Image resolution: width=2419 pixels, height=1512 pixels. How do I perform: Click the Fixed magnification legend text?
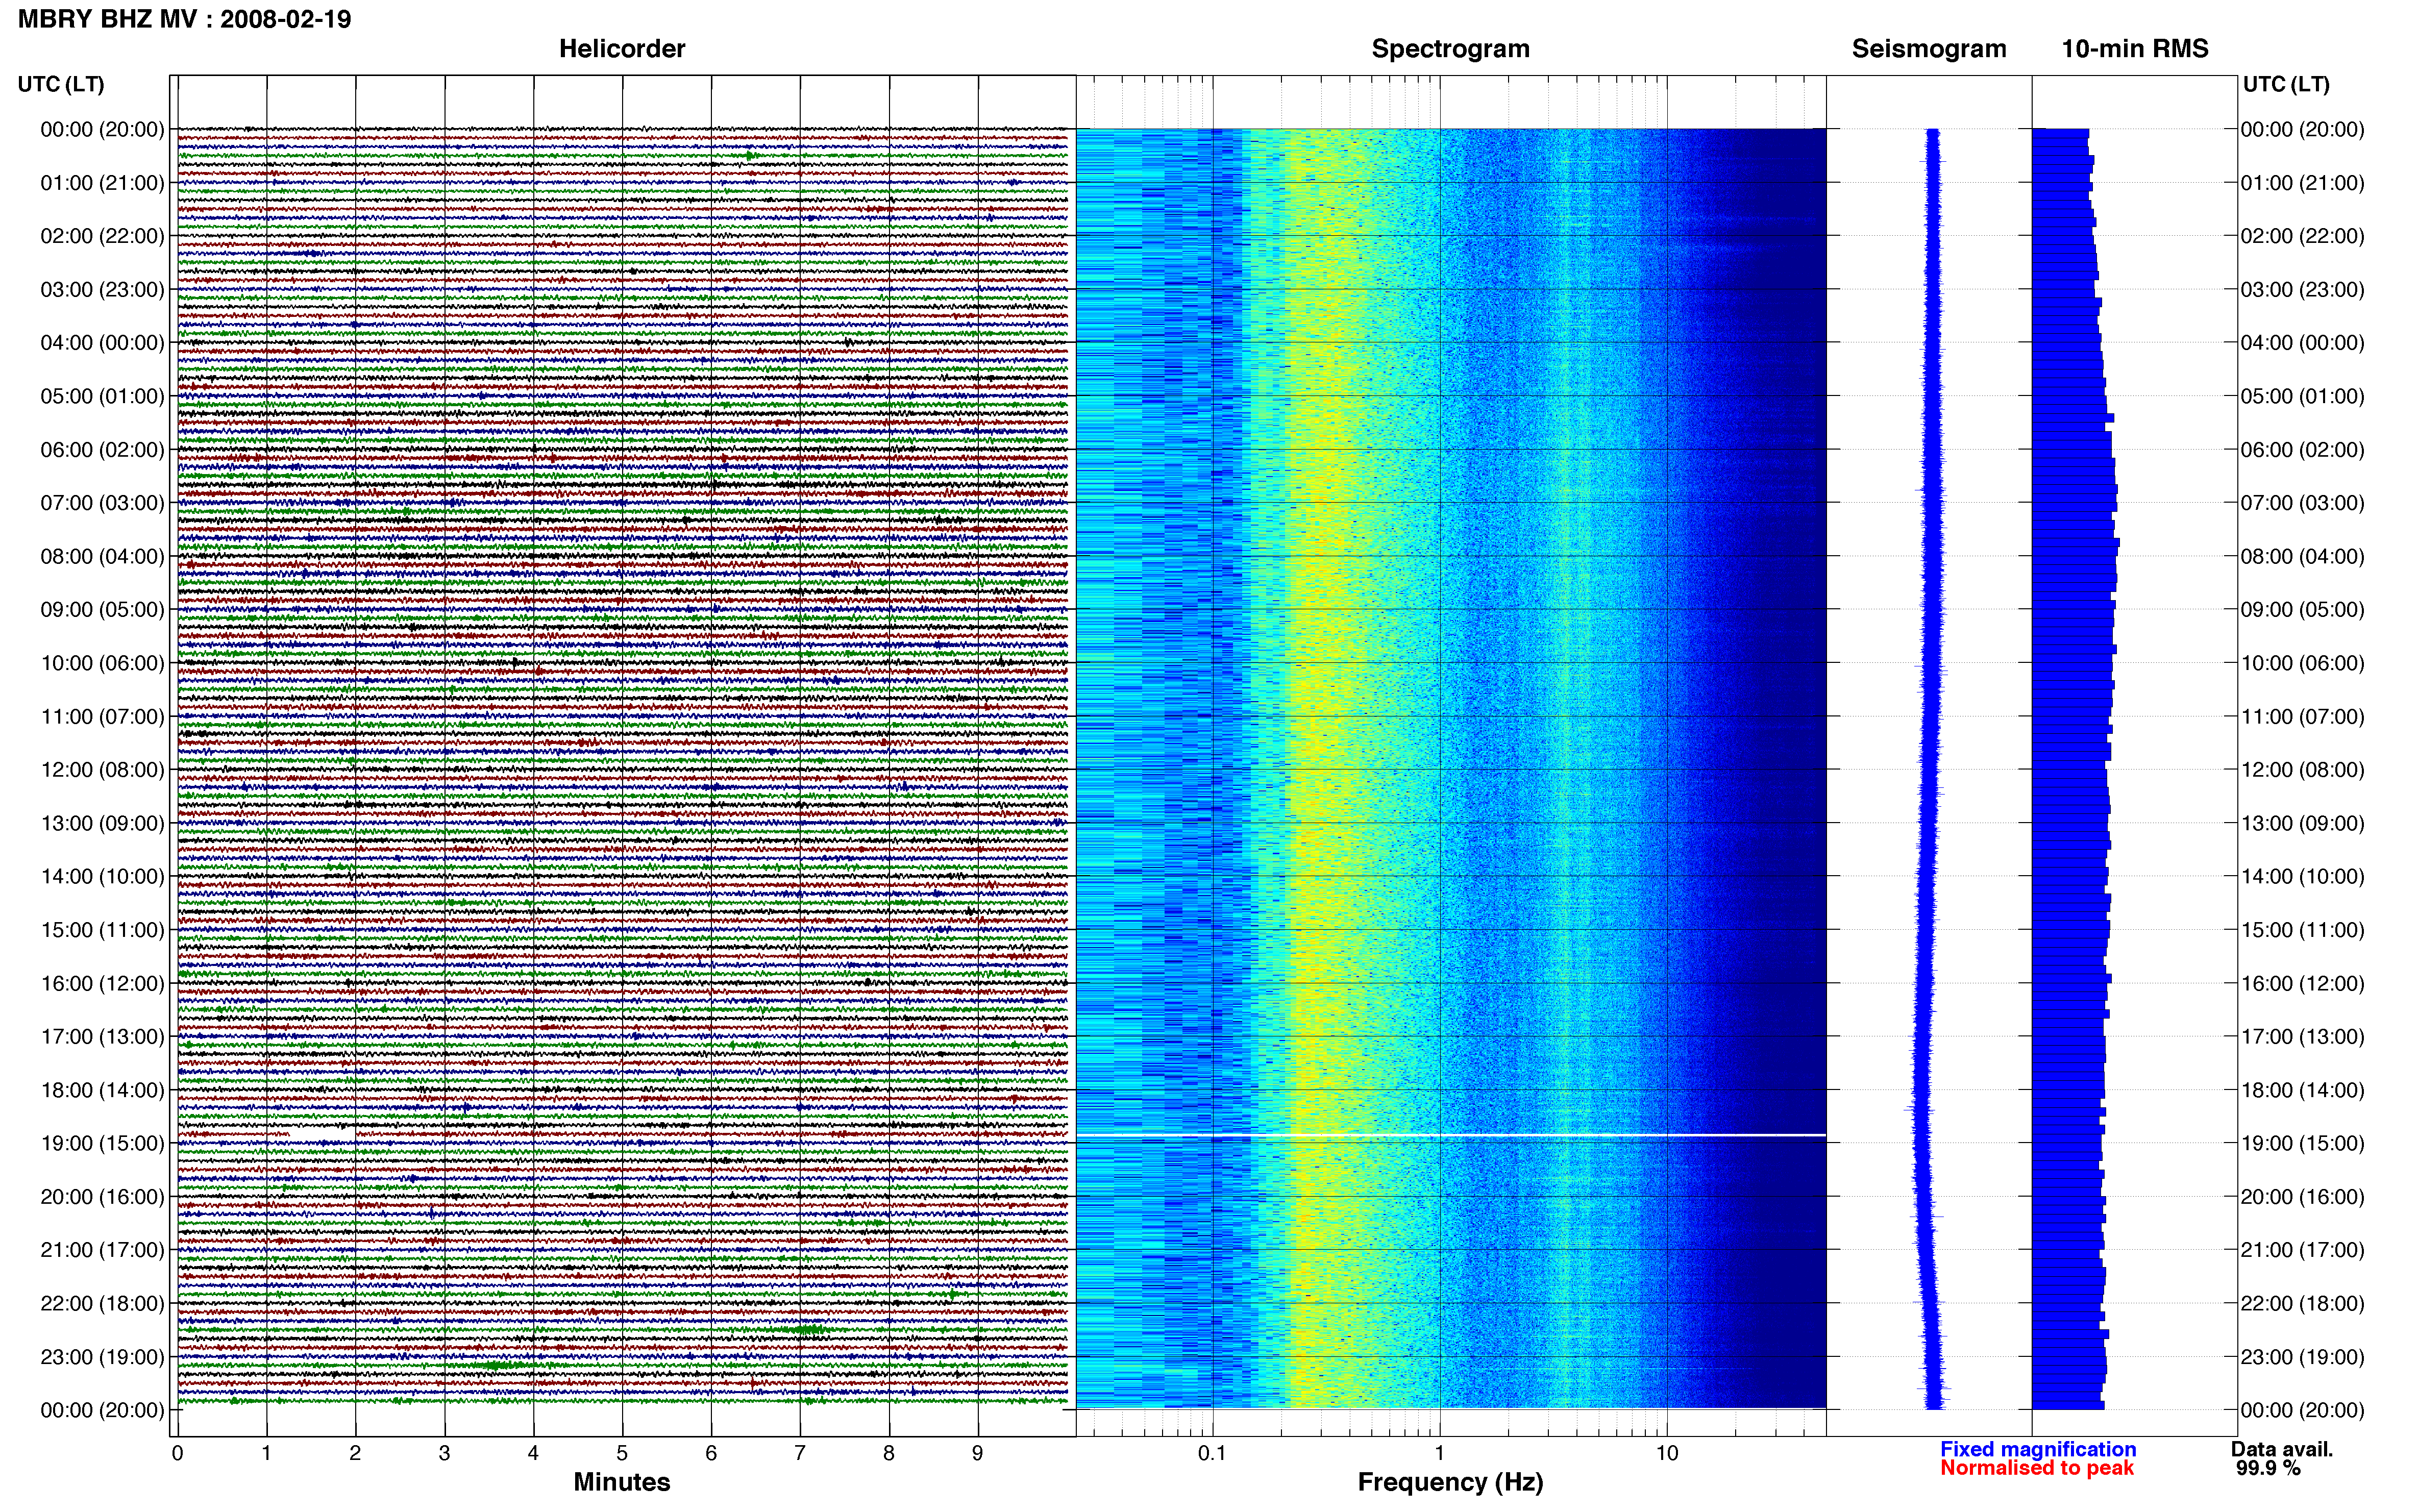(x=2038, y=1449)
